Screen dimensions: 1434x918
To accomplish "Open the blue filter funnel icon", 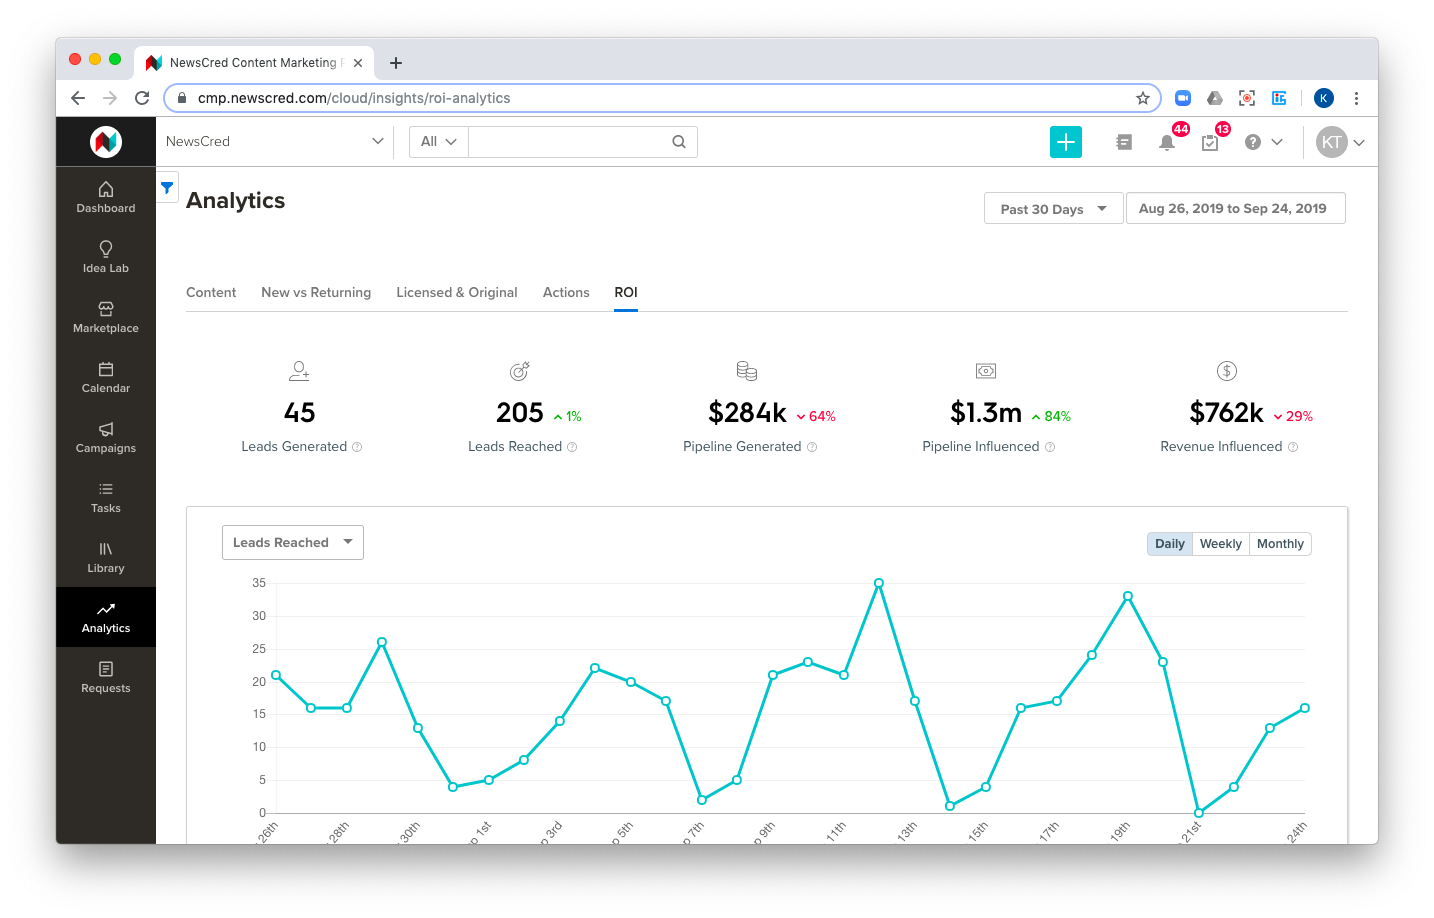I will 167,187.
